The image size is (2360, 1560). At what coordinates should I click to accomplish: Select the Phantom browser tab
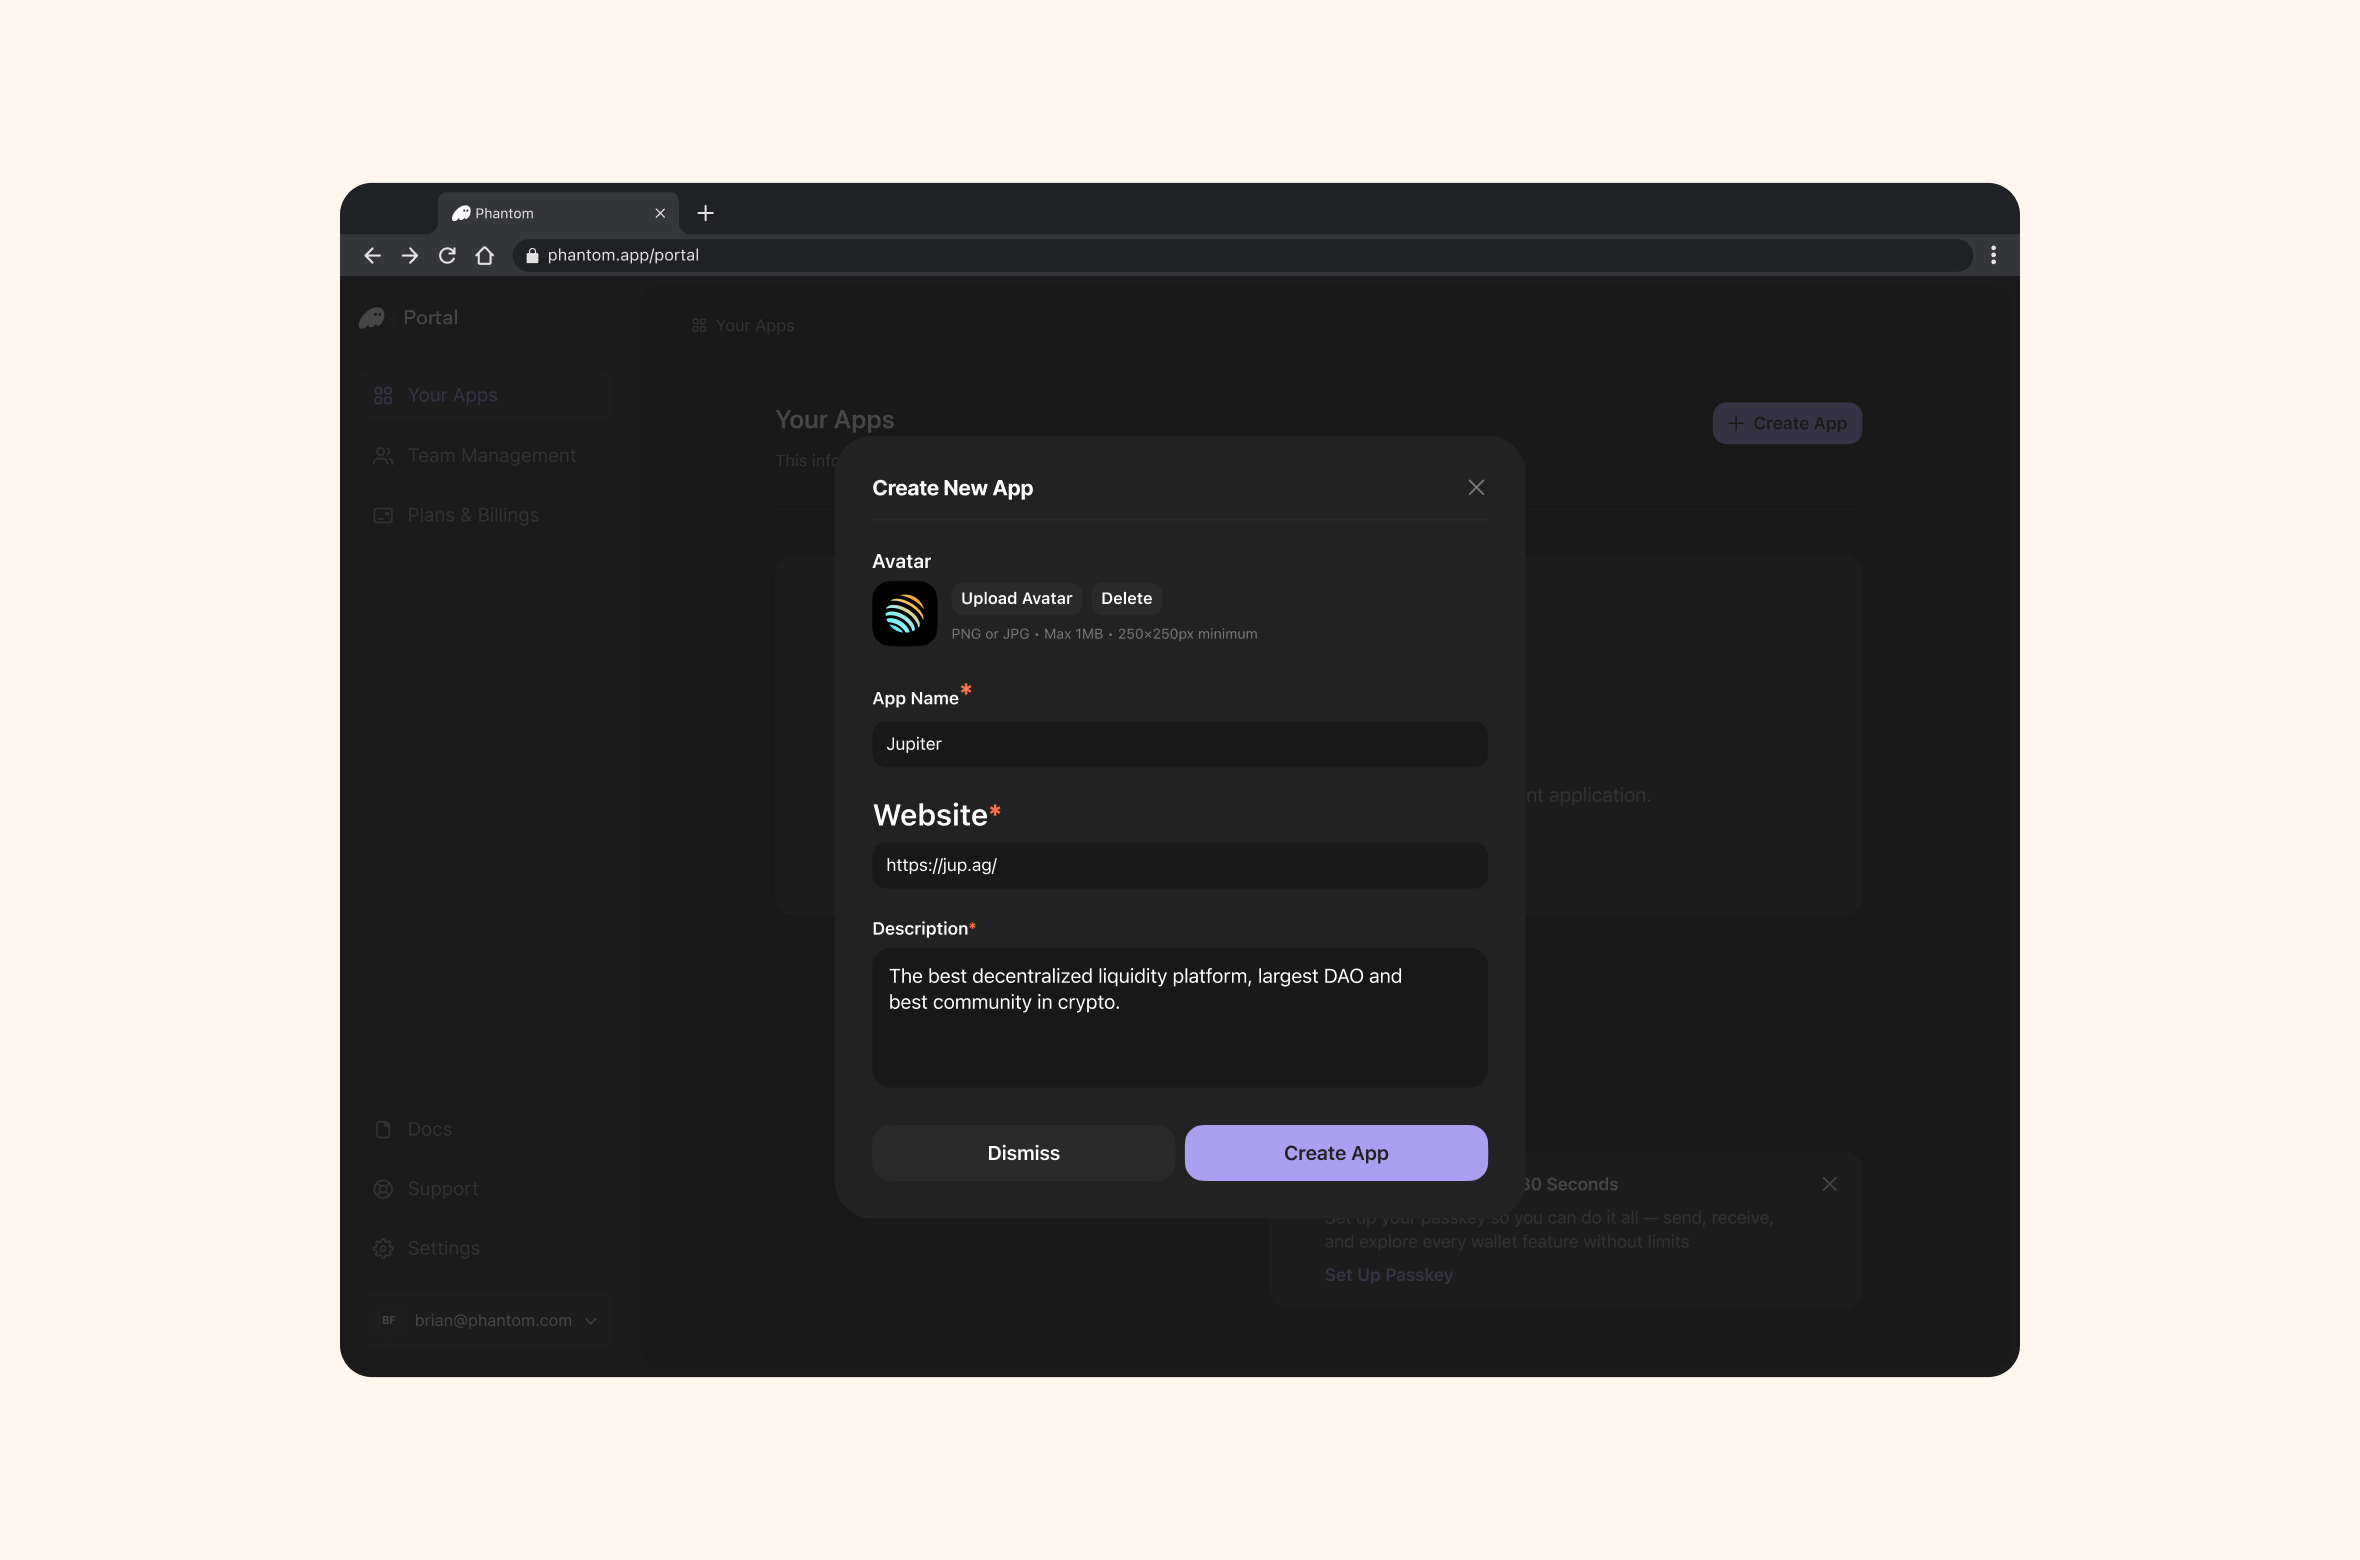pos(558,213)
